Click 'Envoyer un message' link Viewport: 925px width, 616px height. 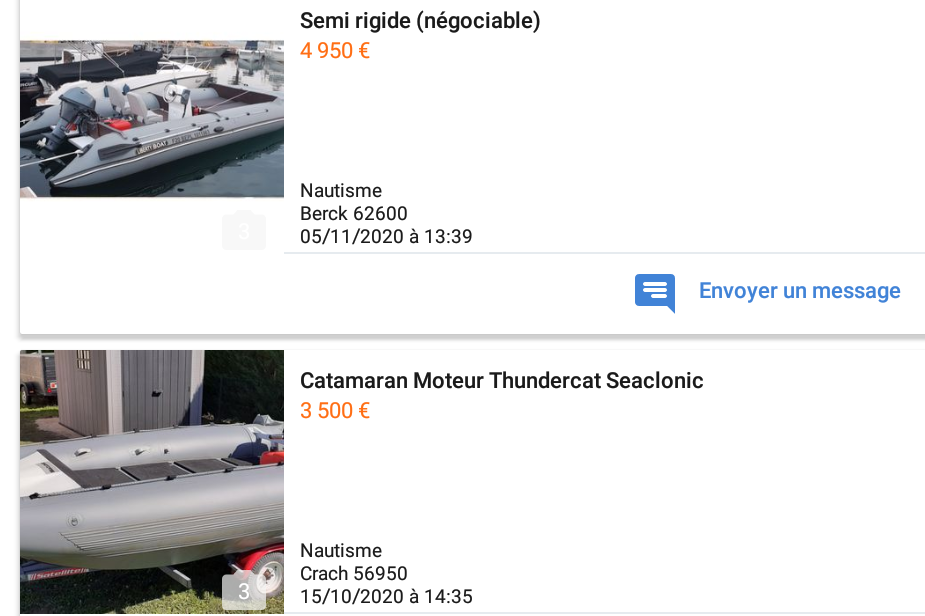[799, 291]
